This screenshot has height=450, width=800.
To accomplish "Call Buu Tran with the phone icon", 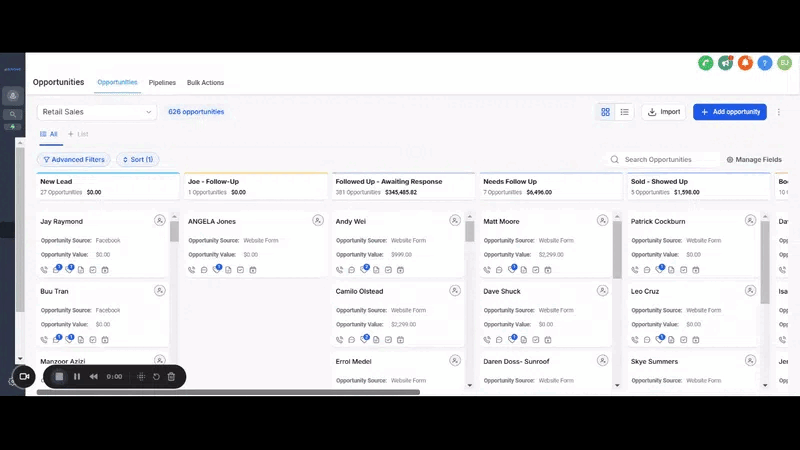I will click(x=44, y=340).
